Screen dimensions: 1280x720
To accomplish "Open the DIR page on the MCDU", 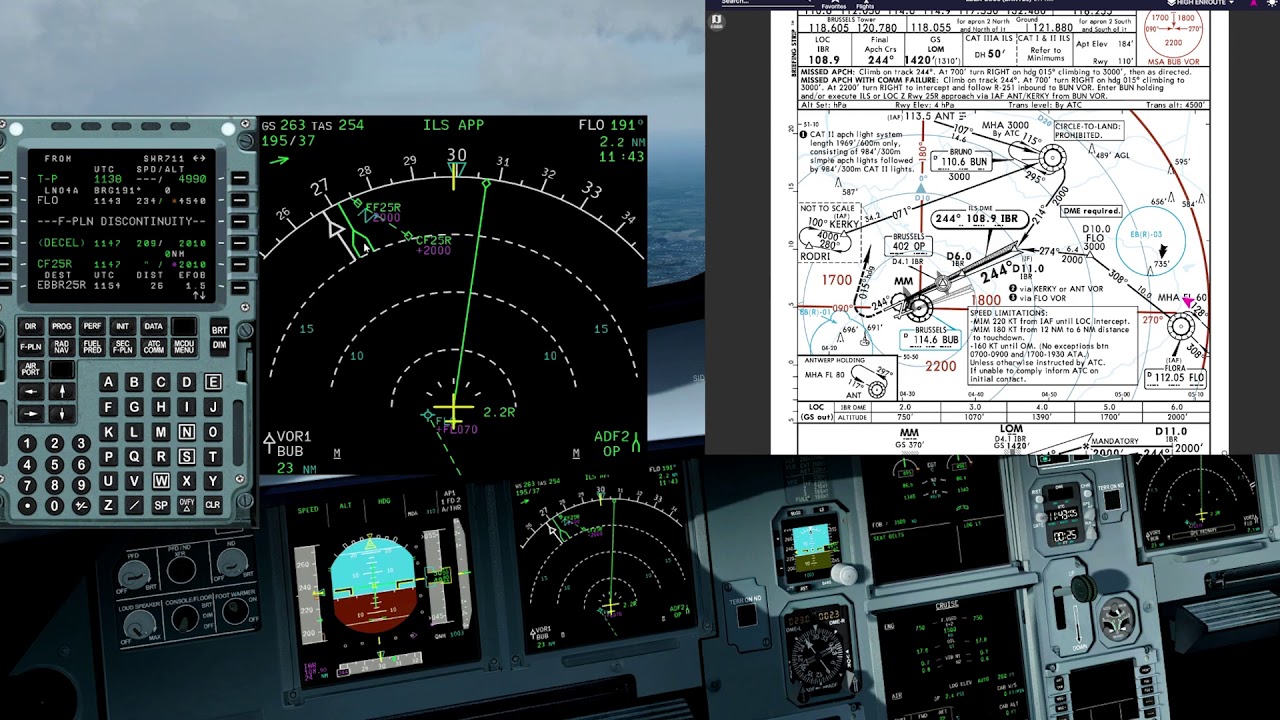I will (30, 326).
